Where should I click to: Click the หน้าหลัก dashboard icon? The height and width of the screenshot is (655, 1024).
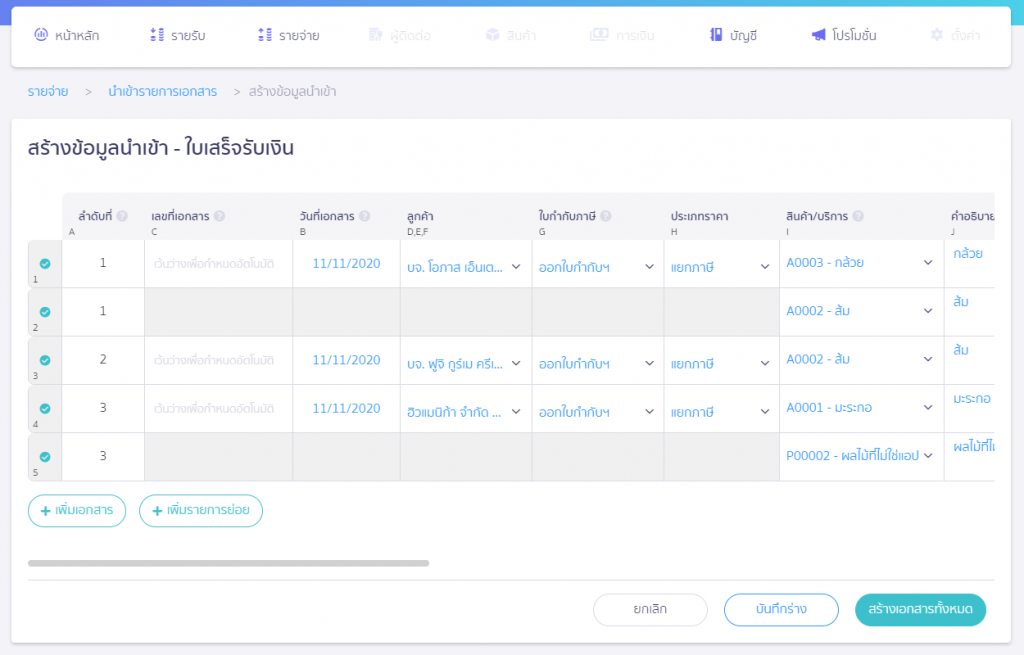(41, 35)
